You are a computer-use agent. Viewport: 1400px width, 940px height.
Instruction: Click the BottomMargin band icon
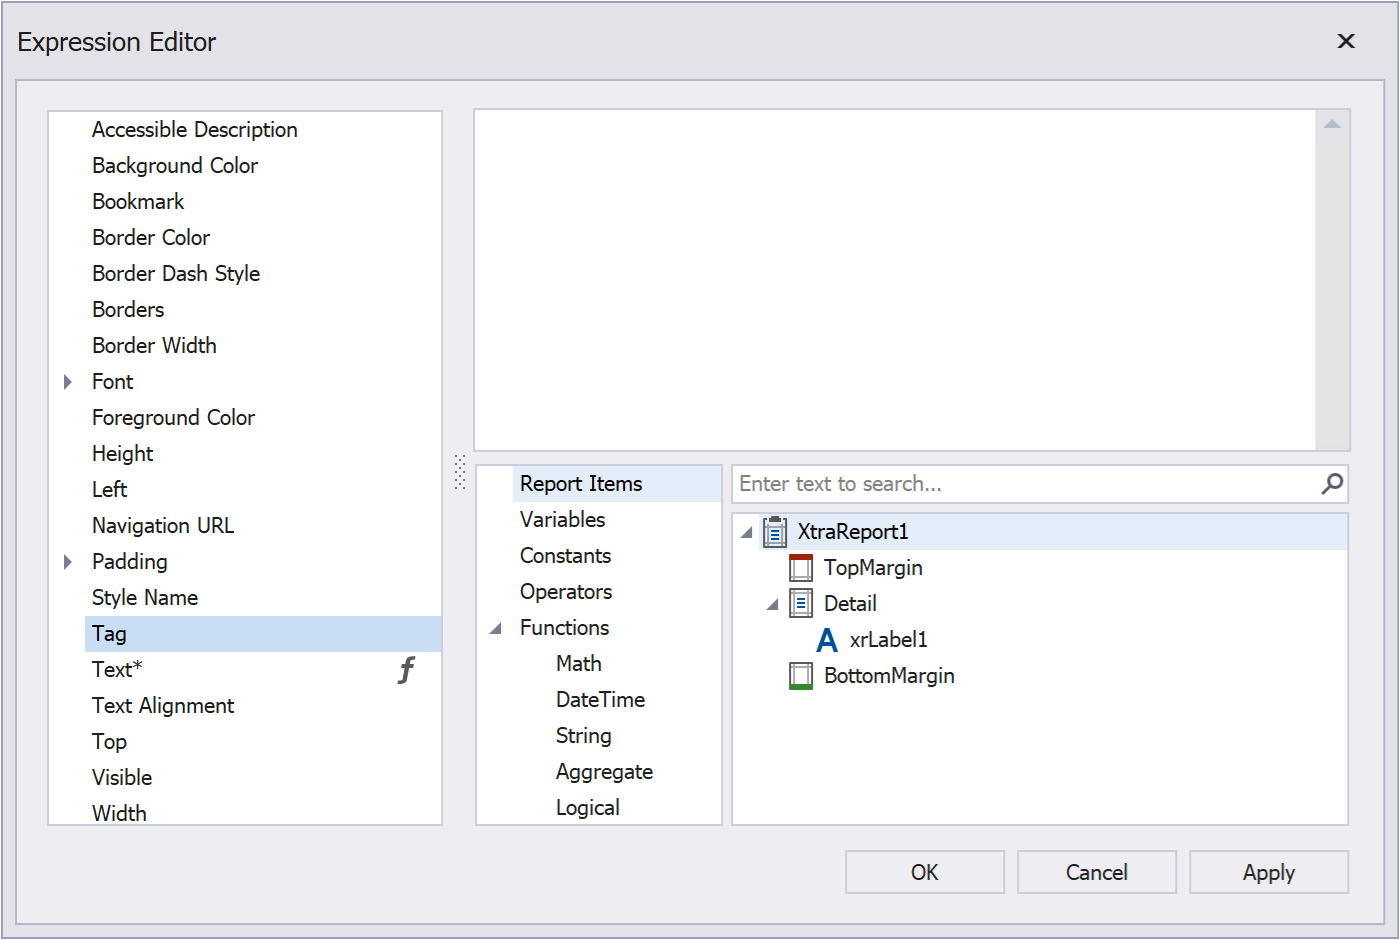point(801,676)
